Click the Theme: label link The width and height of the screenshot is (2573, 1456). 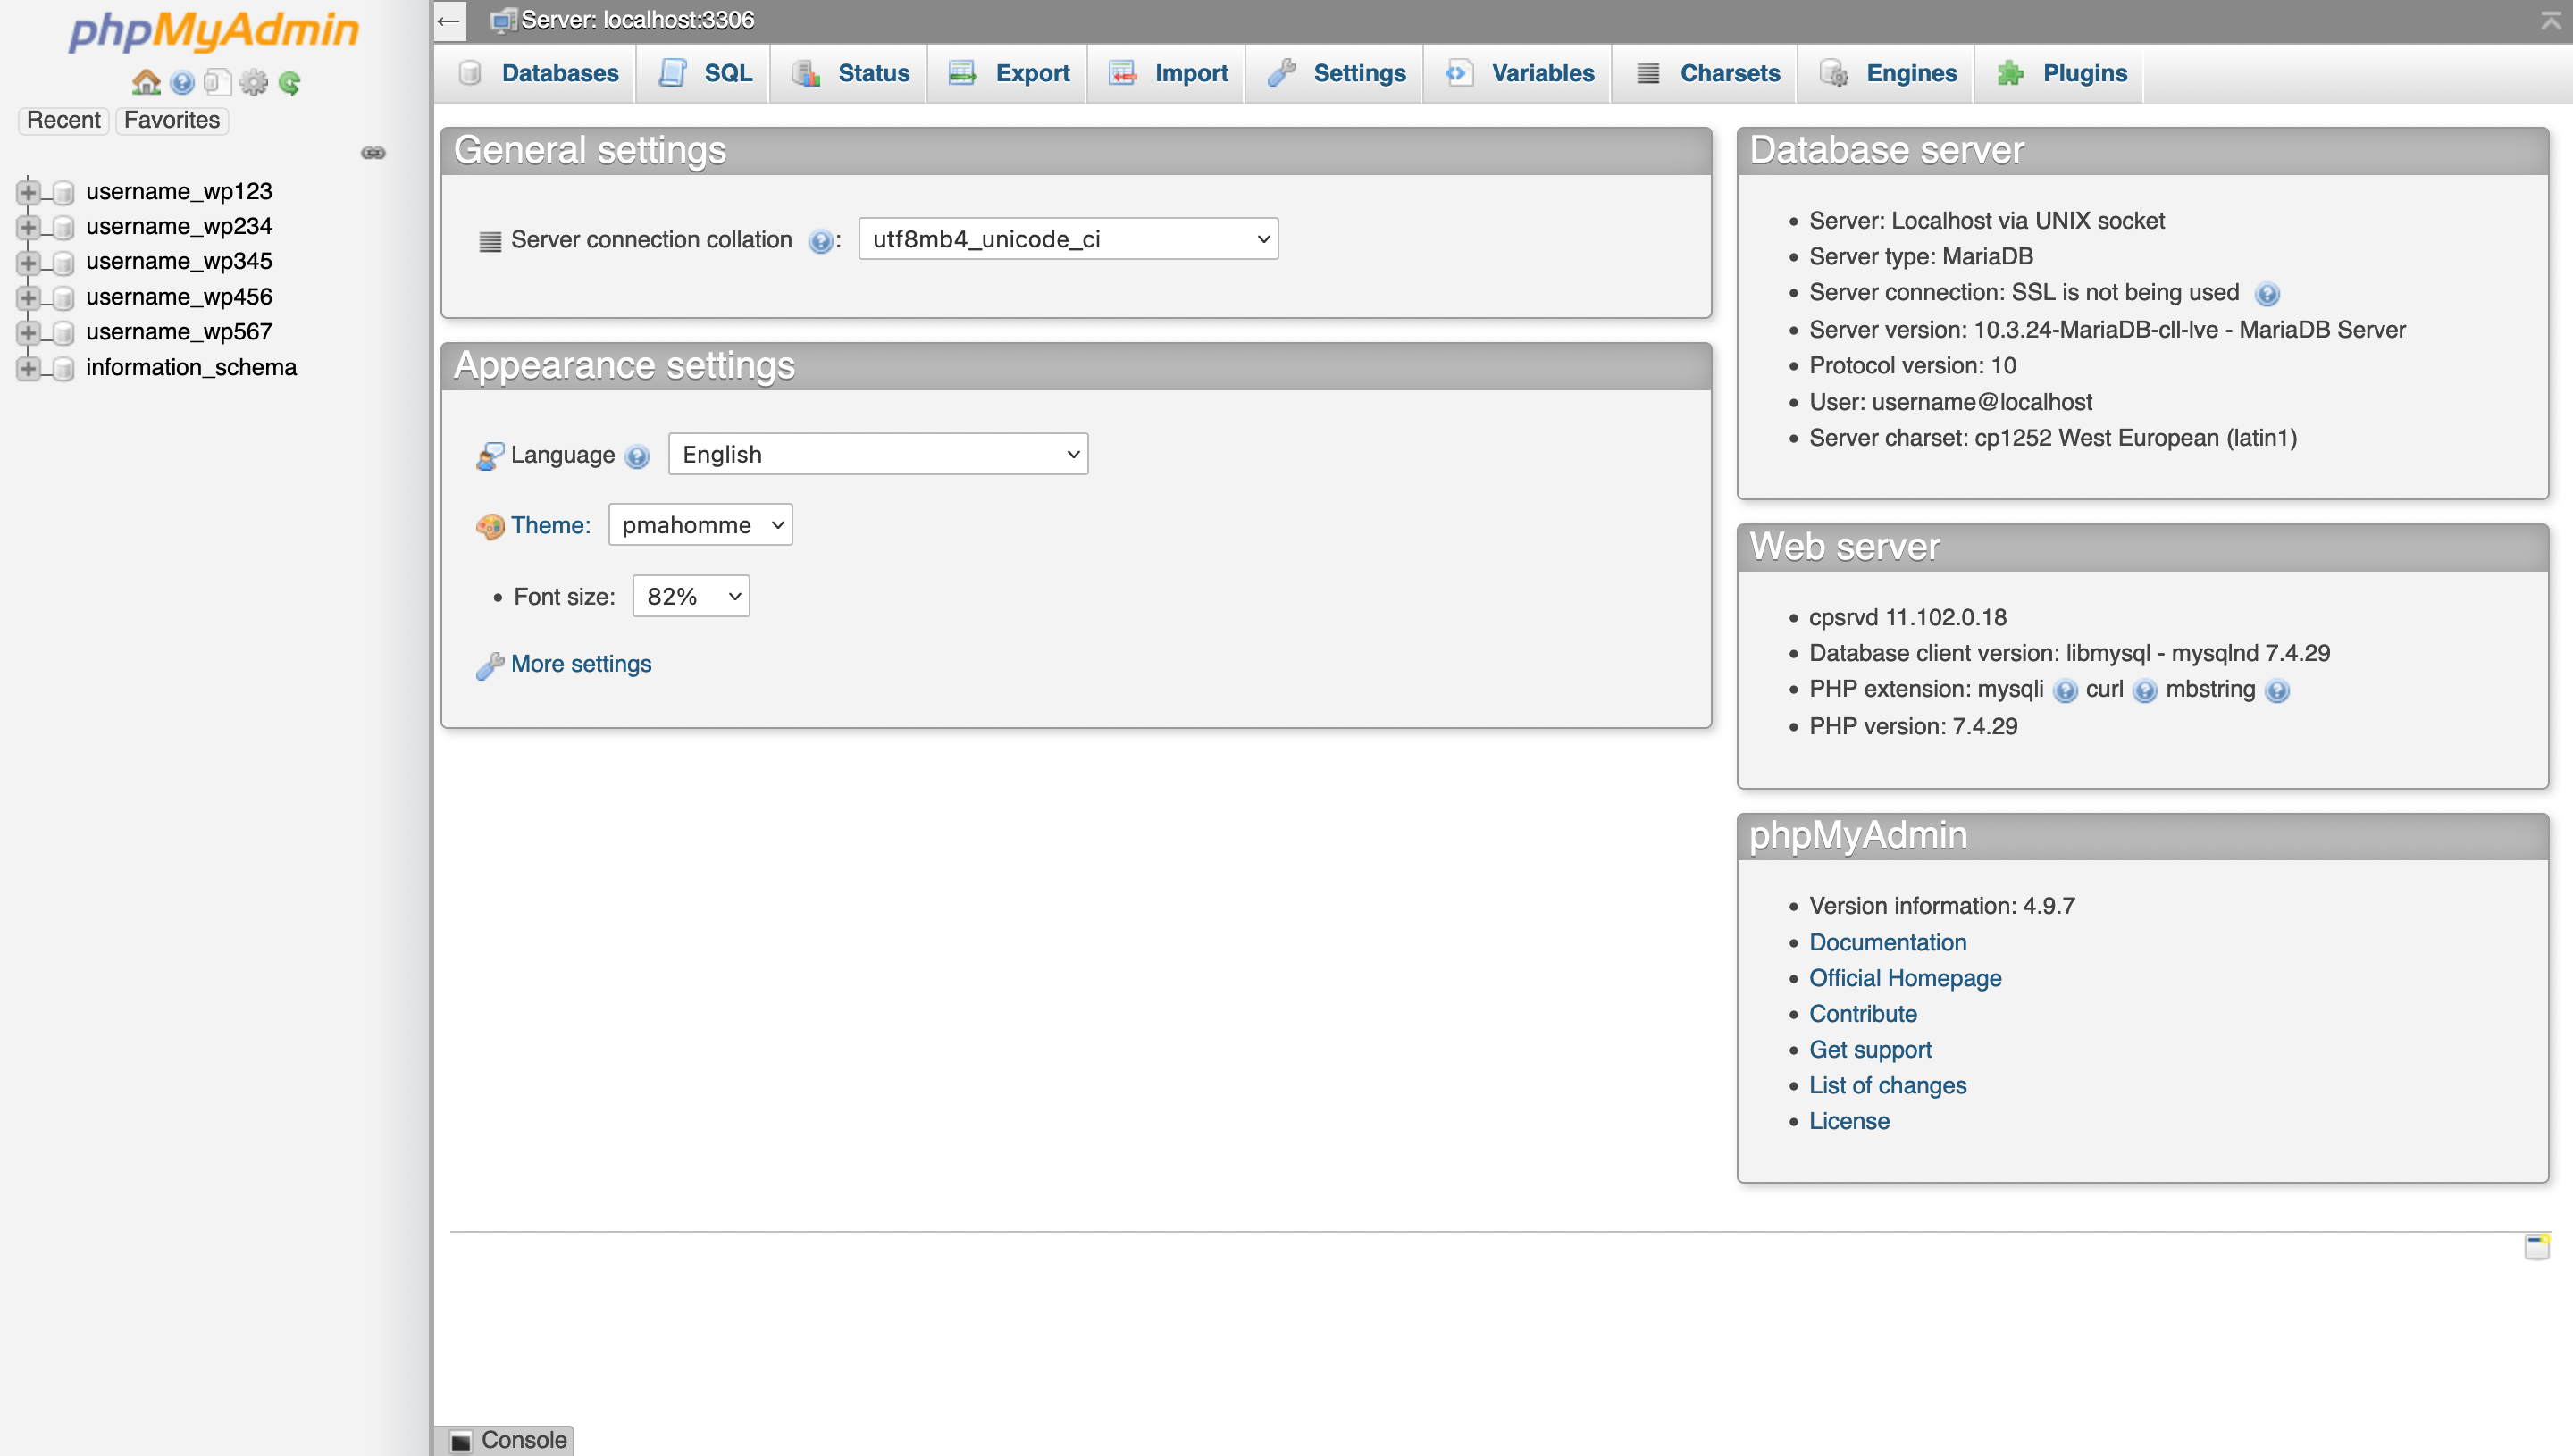(x=550, y=525)
